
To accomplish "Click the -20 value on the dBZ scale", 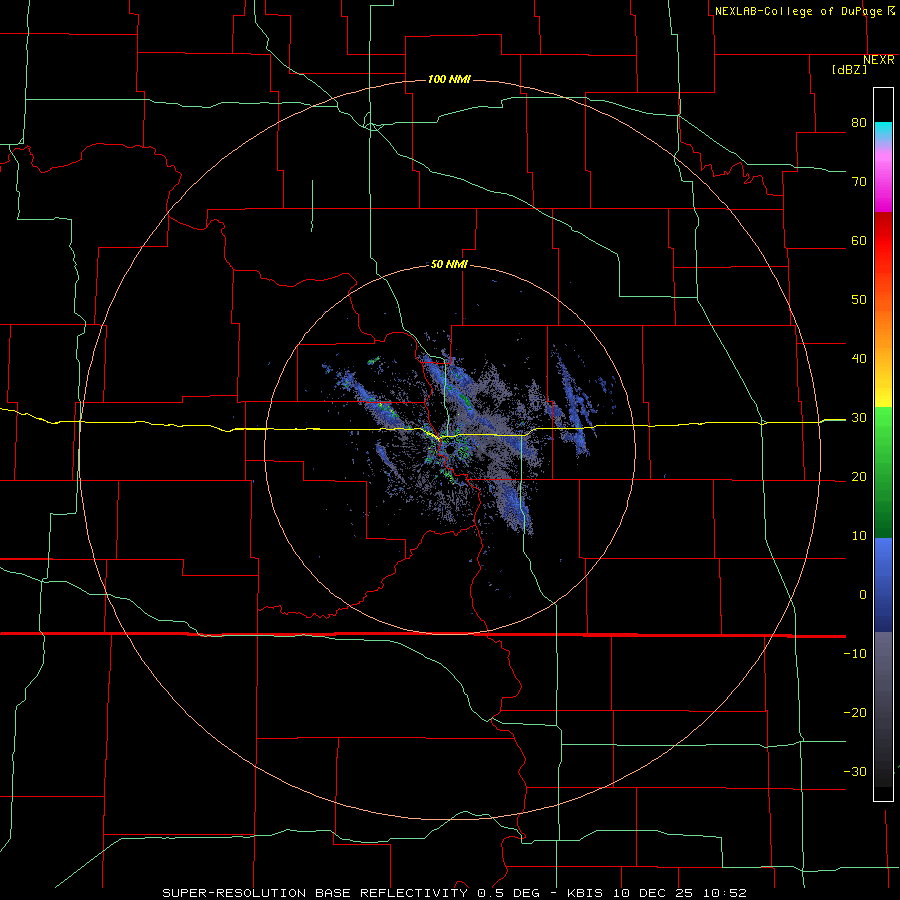I will (855, 712).
